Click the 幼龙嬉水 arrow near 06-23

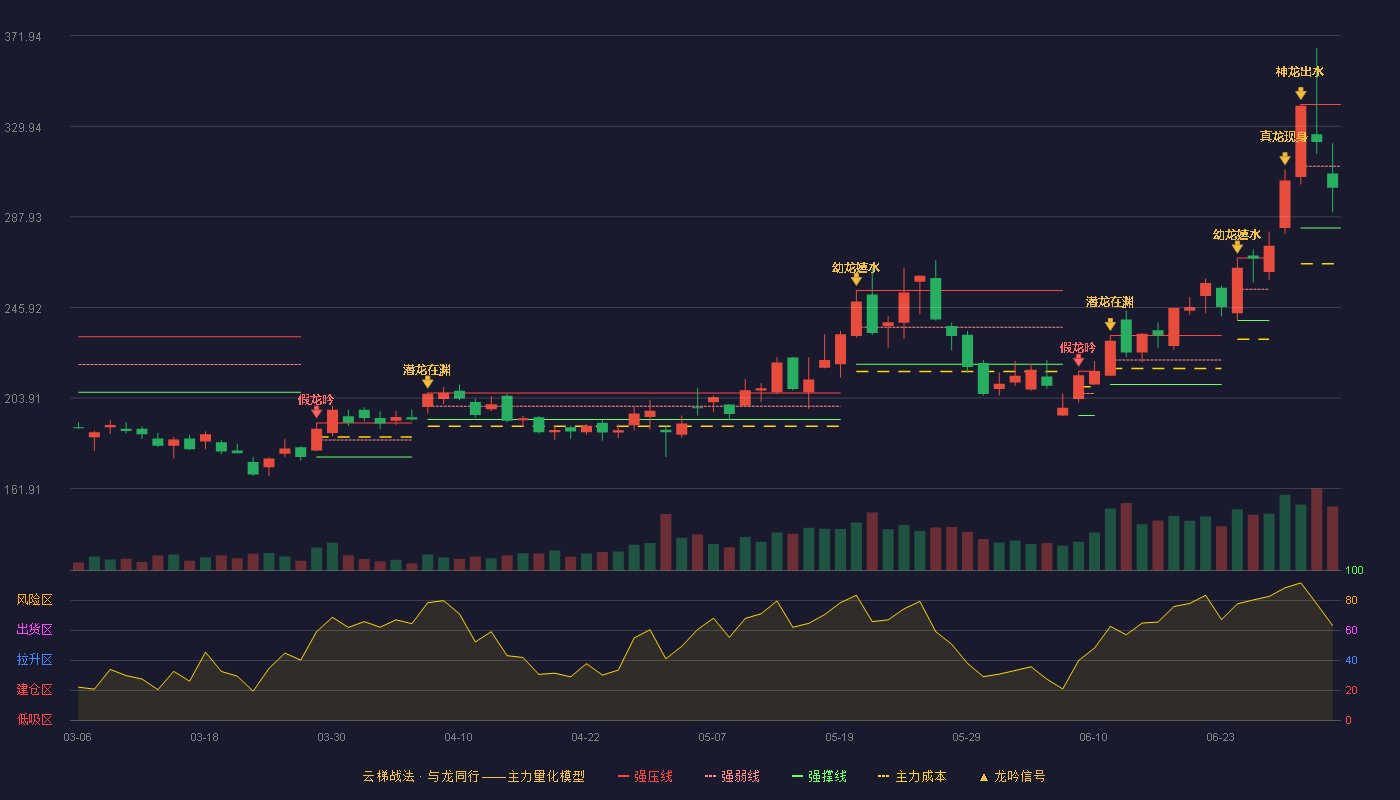(1237, 246)
